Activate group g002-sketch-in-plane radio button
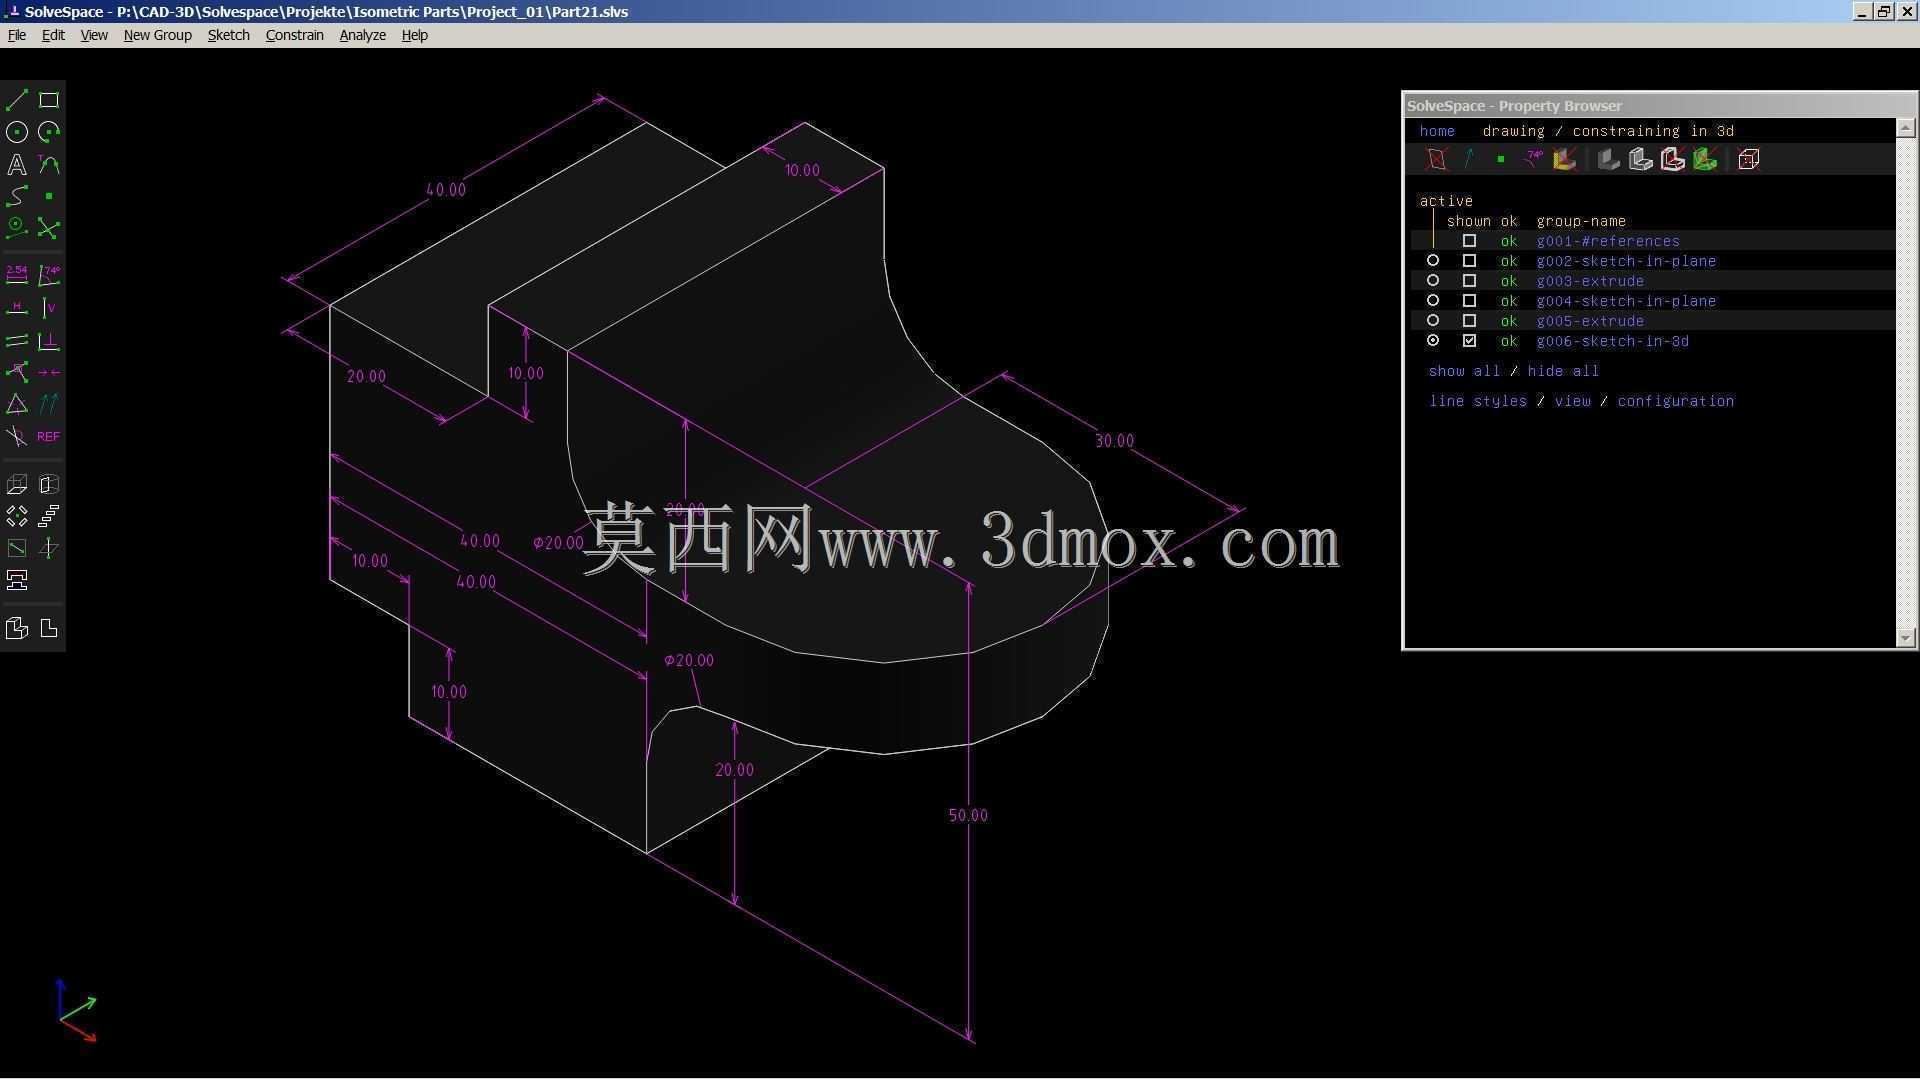The image size is (1920, 1080). (x=1433, y=261)
